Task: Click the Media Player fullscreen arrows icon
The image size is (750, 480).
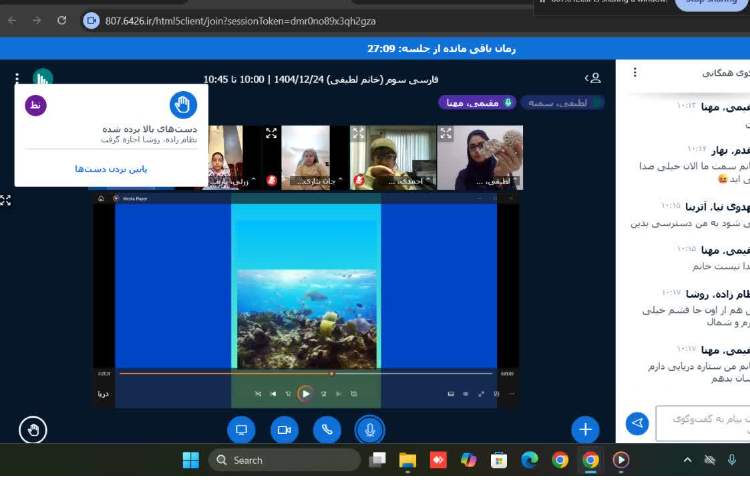Action: [481, 394]
